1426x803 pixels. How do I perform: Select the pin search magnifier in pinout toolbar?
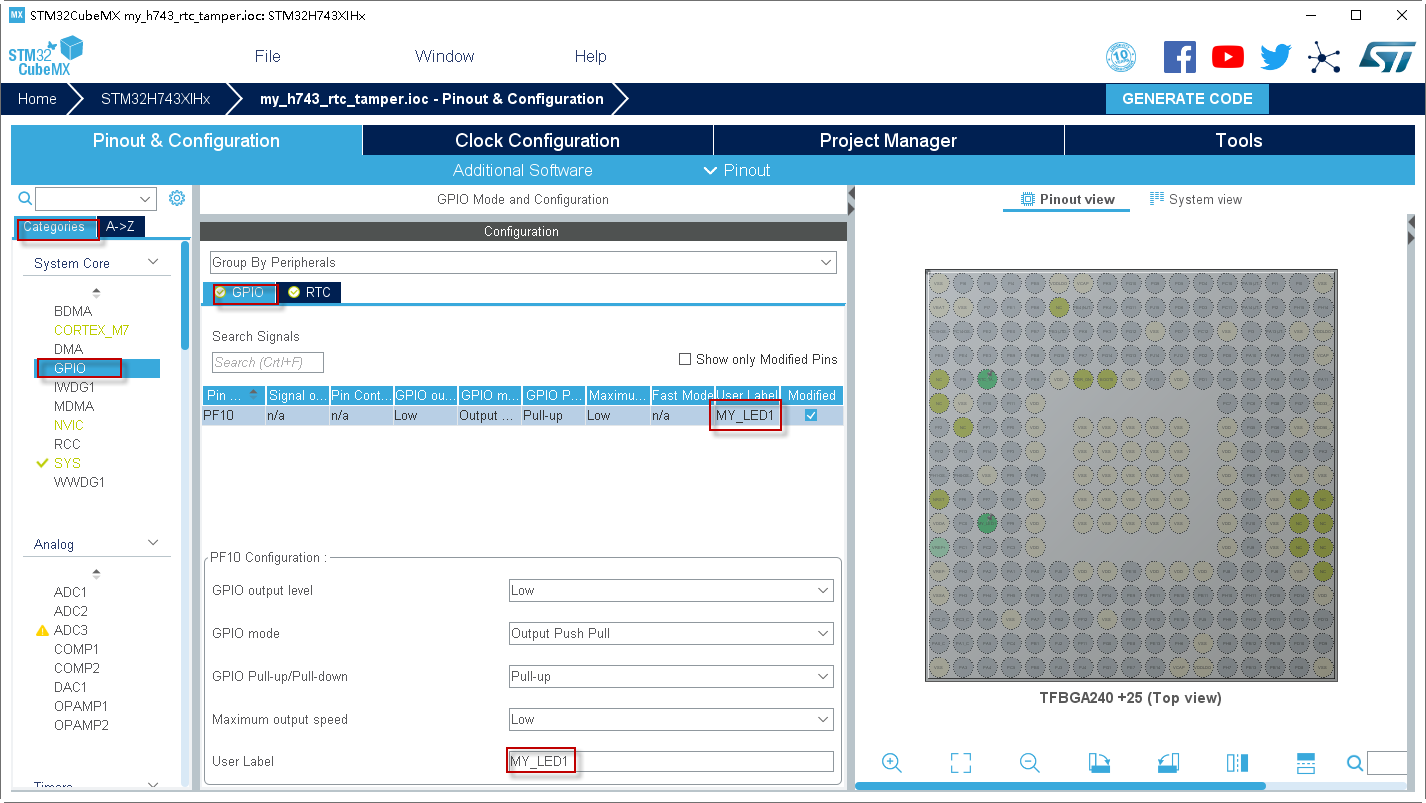click(1355, 762)
